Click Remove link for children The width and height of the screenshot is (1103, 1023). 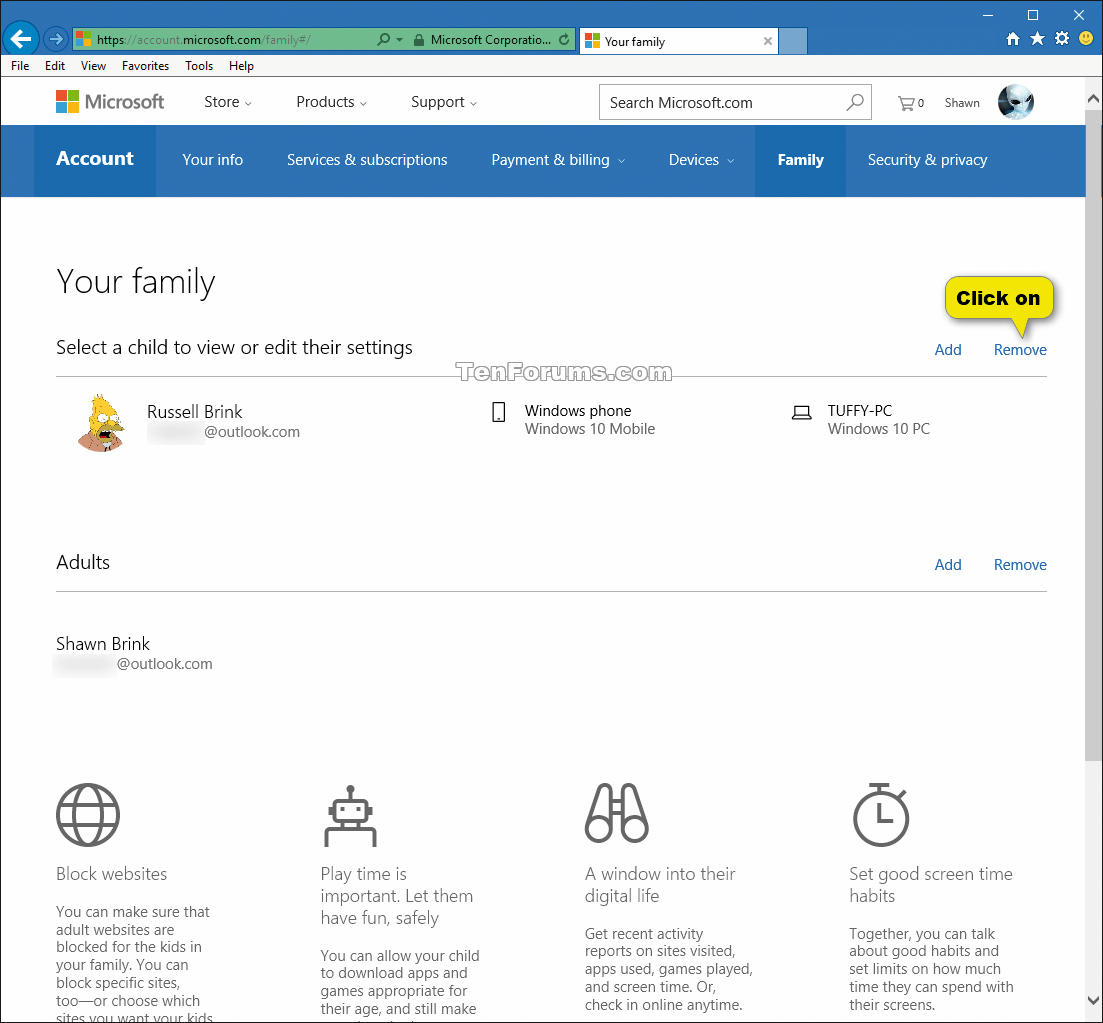(x=1020, y=350)
